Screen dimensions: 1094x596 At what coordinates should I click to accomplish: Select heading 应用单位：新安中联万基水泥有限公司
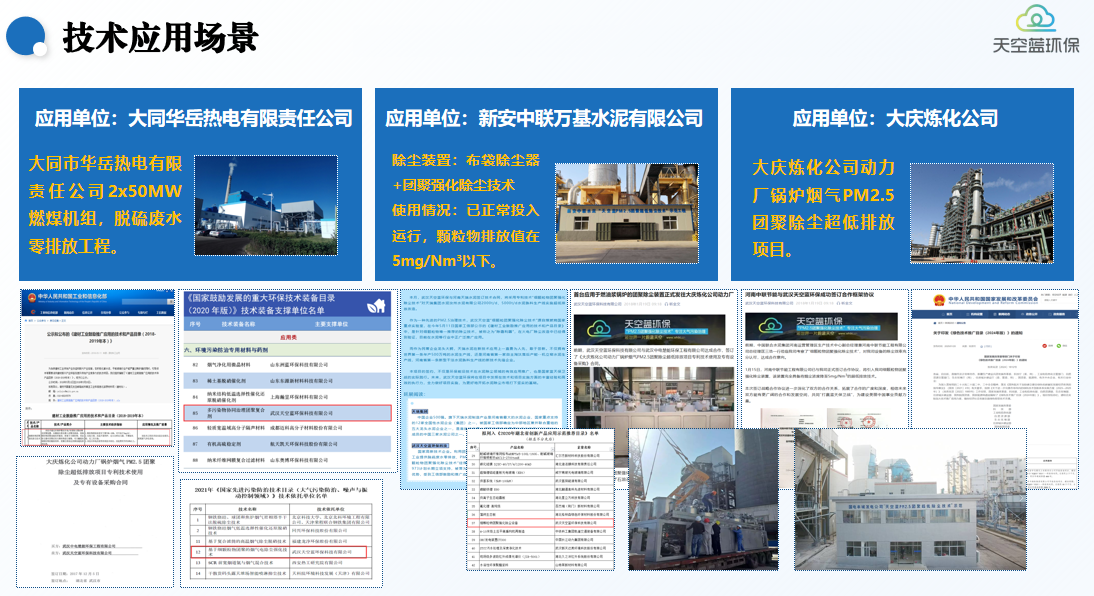pyautogui.click(x=544, y=118)
